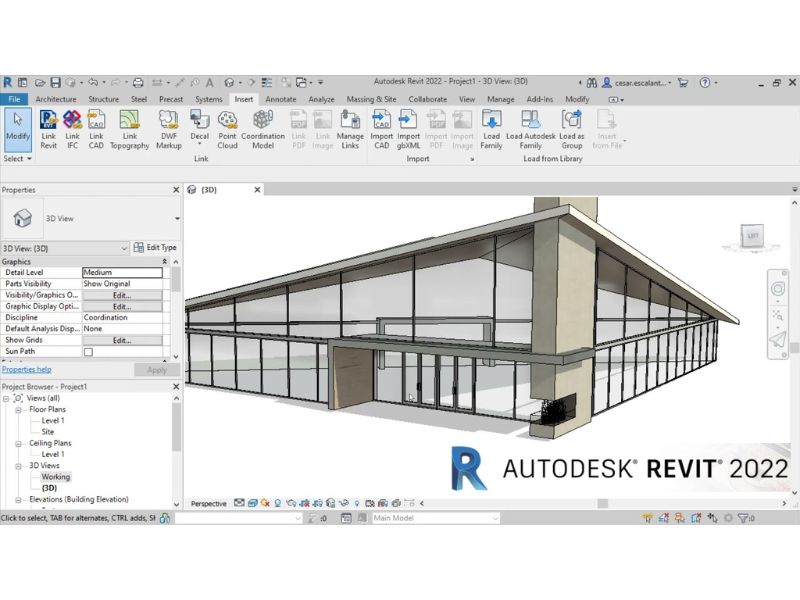Click the ViewCube in the 3D view
Screen dimensions: 800x600
750,236
